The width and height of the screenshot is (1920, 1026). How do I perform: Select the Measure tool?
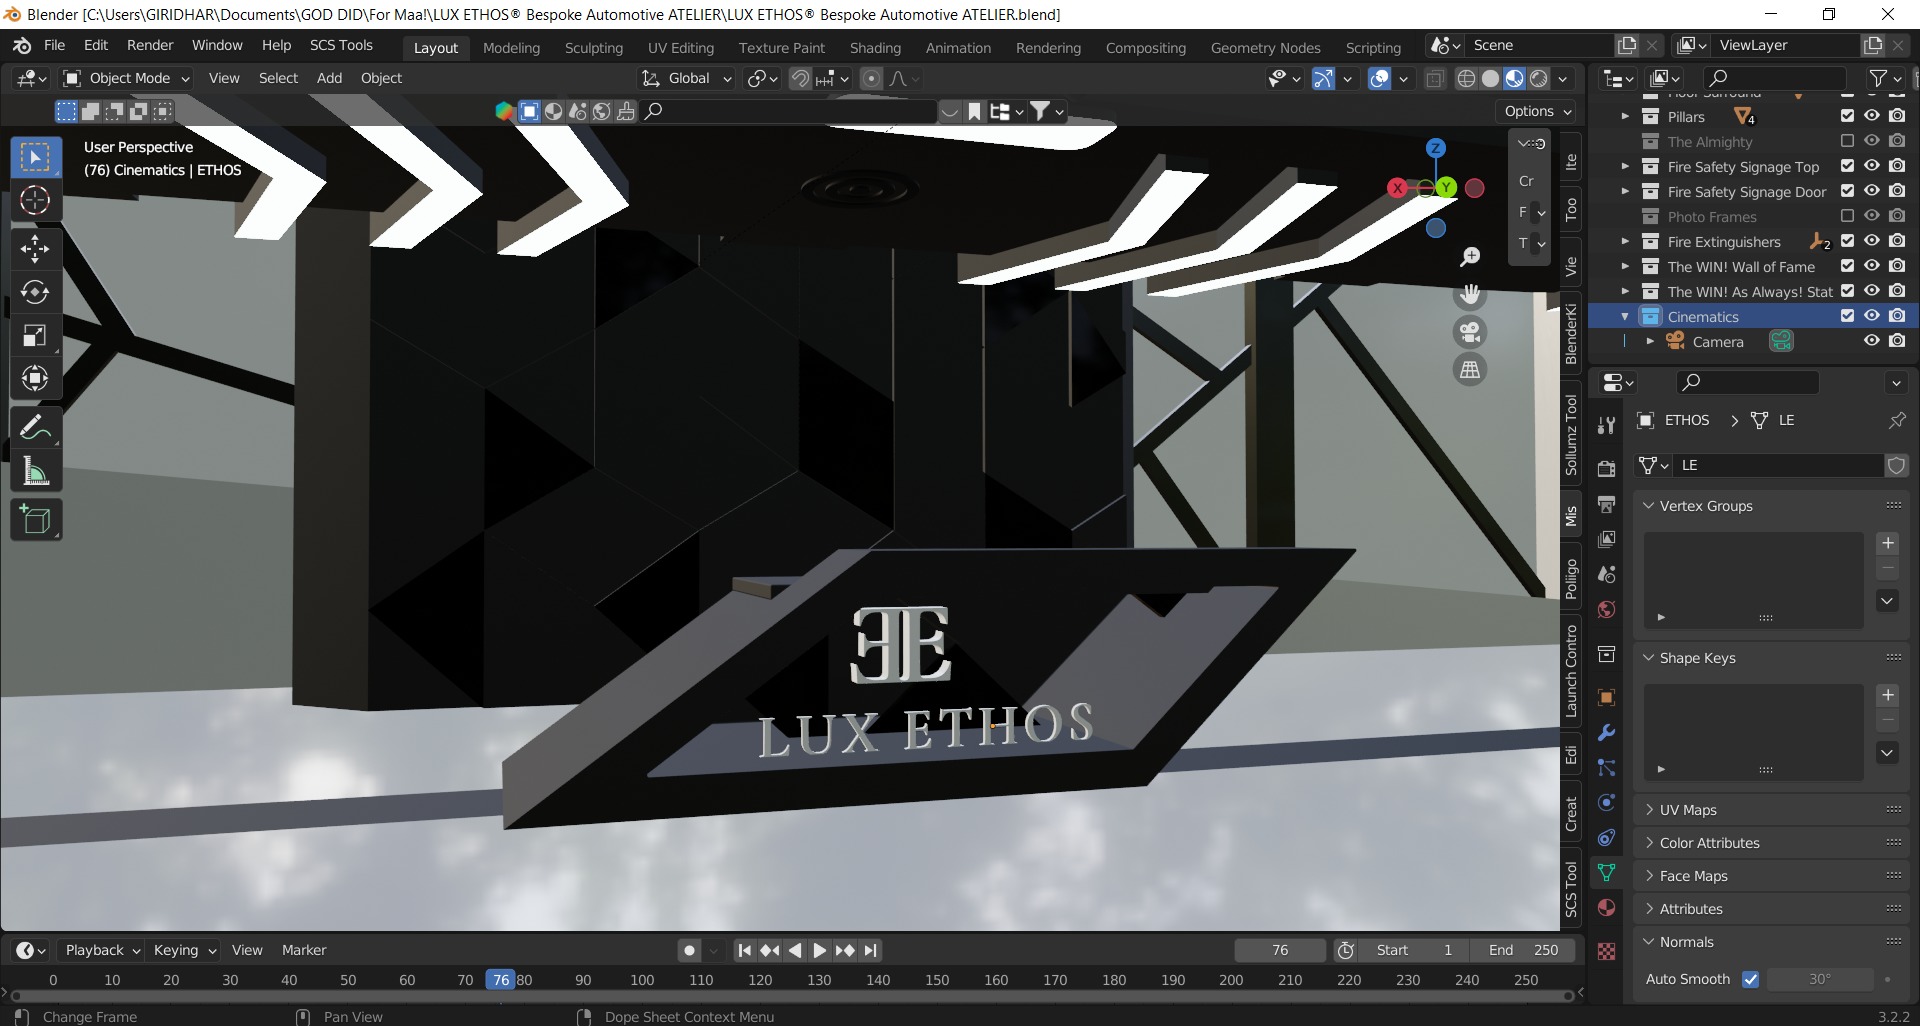[x=36, y=471]
